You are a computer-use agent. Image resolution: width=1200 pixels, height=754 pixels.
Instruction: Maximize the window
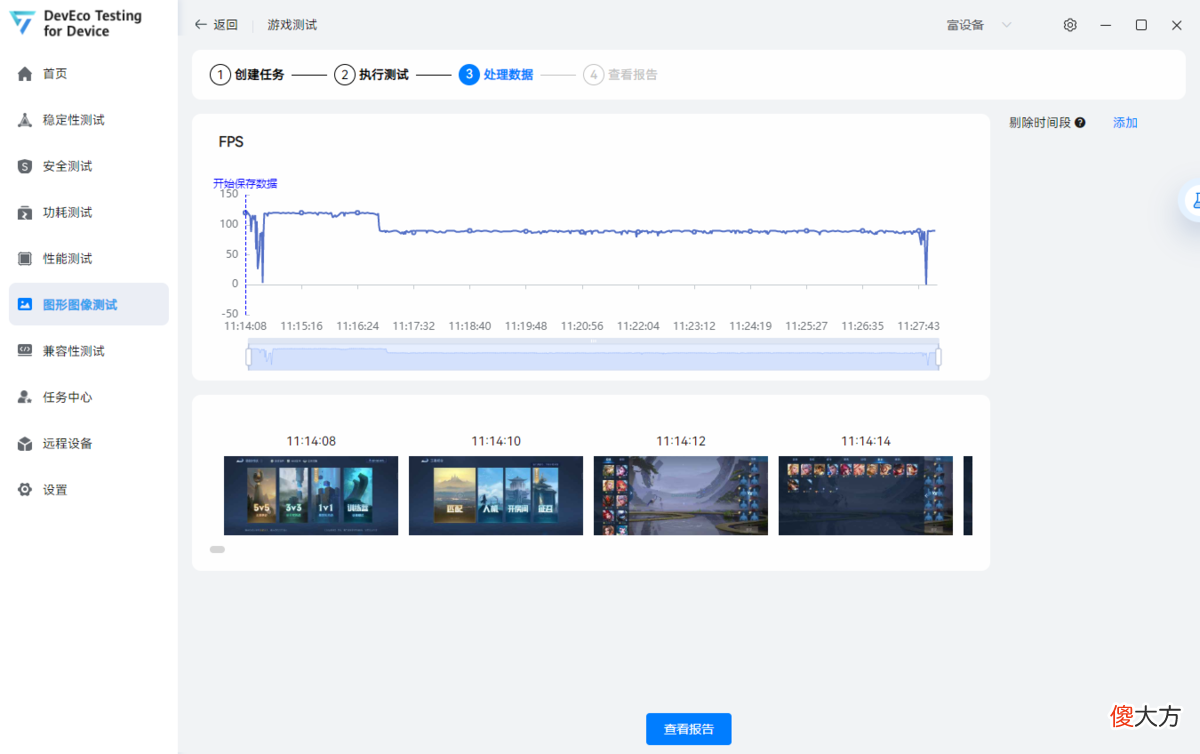click(1141, 25)
